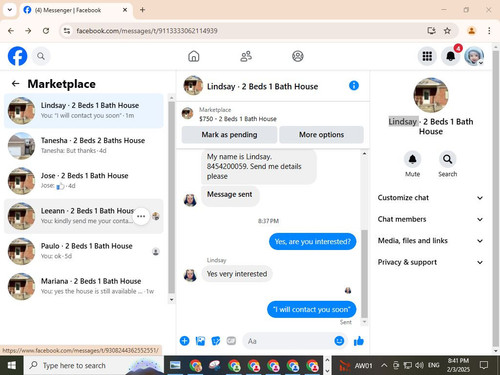Screen dimensions: 500x375
Task: View site information icon in address bar
Action: [67, 31]
